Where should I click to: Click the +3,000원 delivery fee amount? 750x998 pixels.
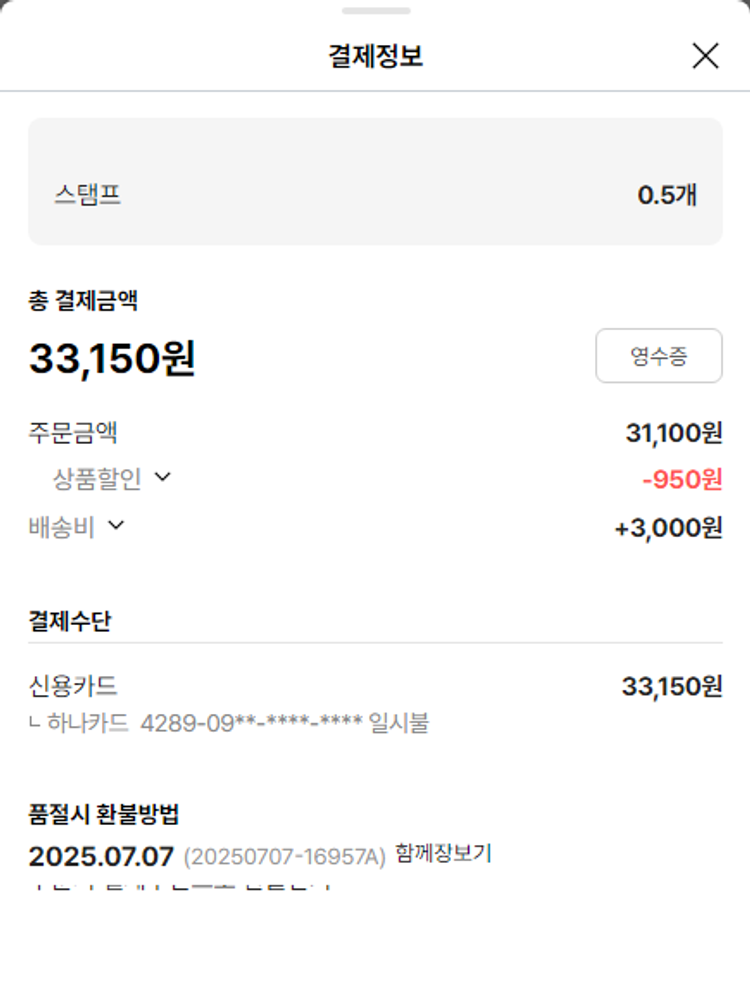coord(668,528)
